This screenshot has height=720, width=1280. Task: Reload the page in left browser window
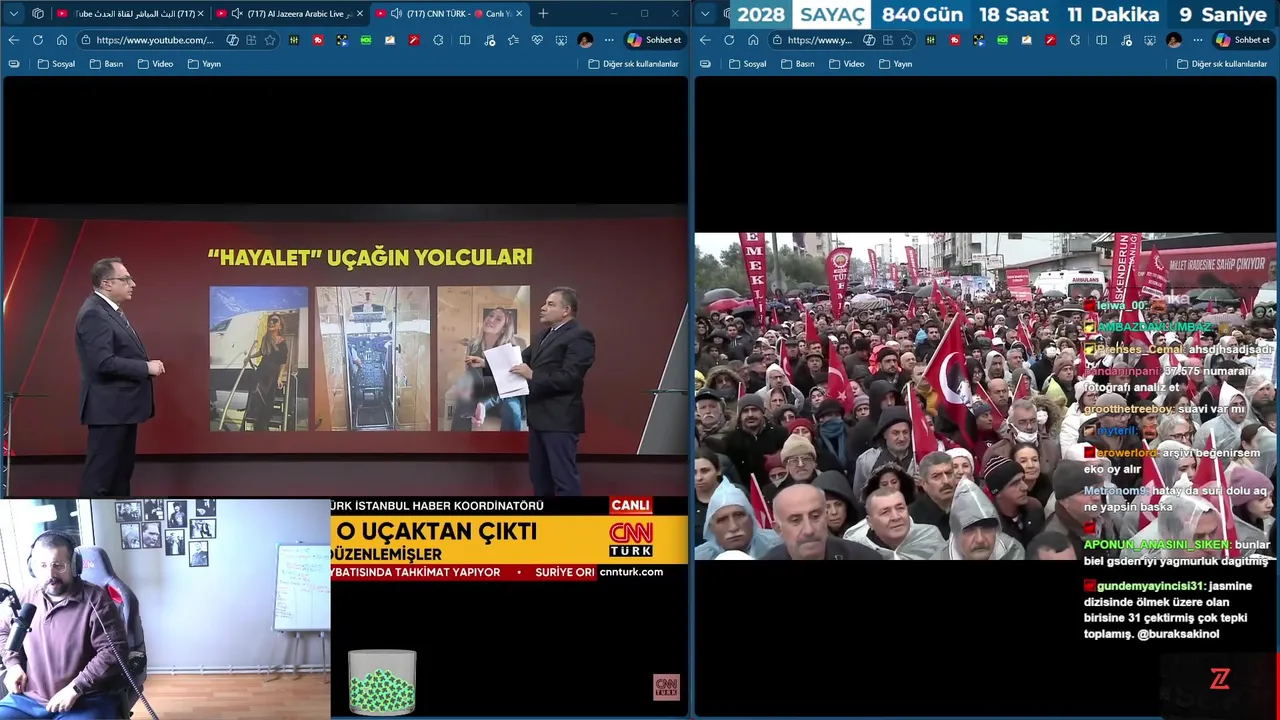38,40
